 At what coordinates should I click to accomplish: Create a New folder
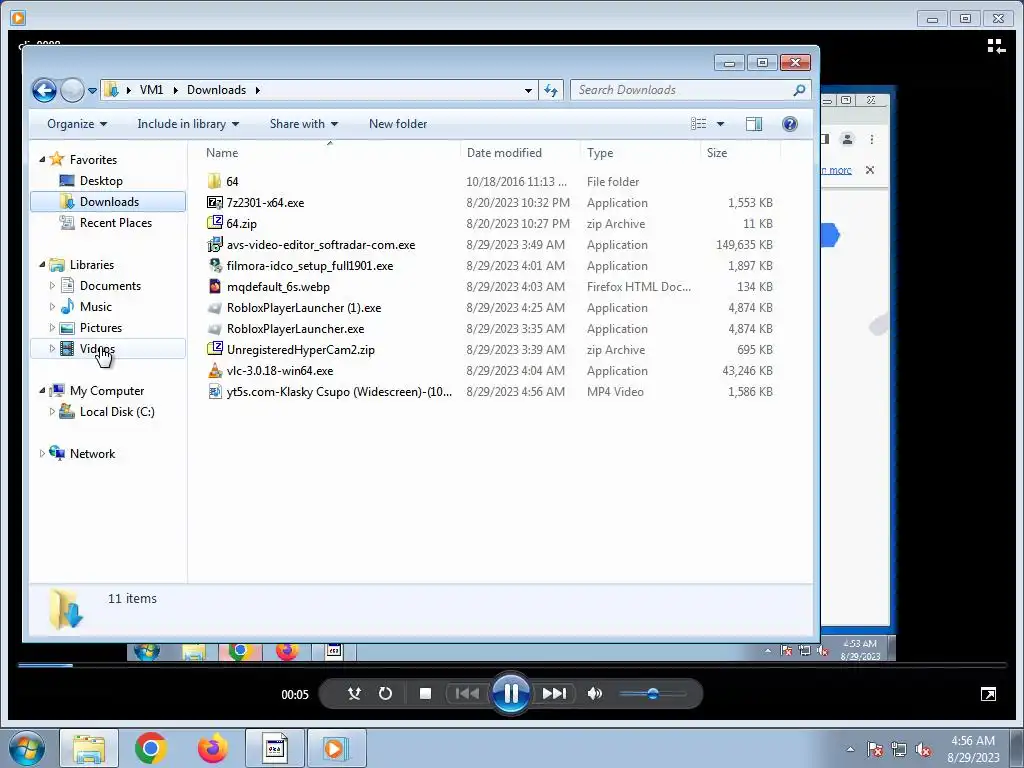click(398, 124)
